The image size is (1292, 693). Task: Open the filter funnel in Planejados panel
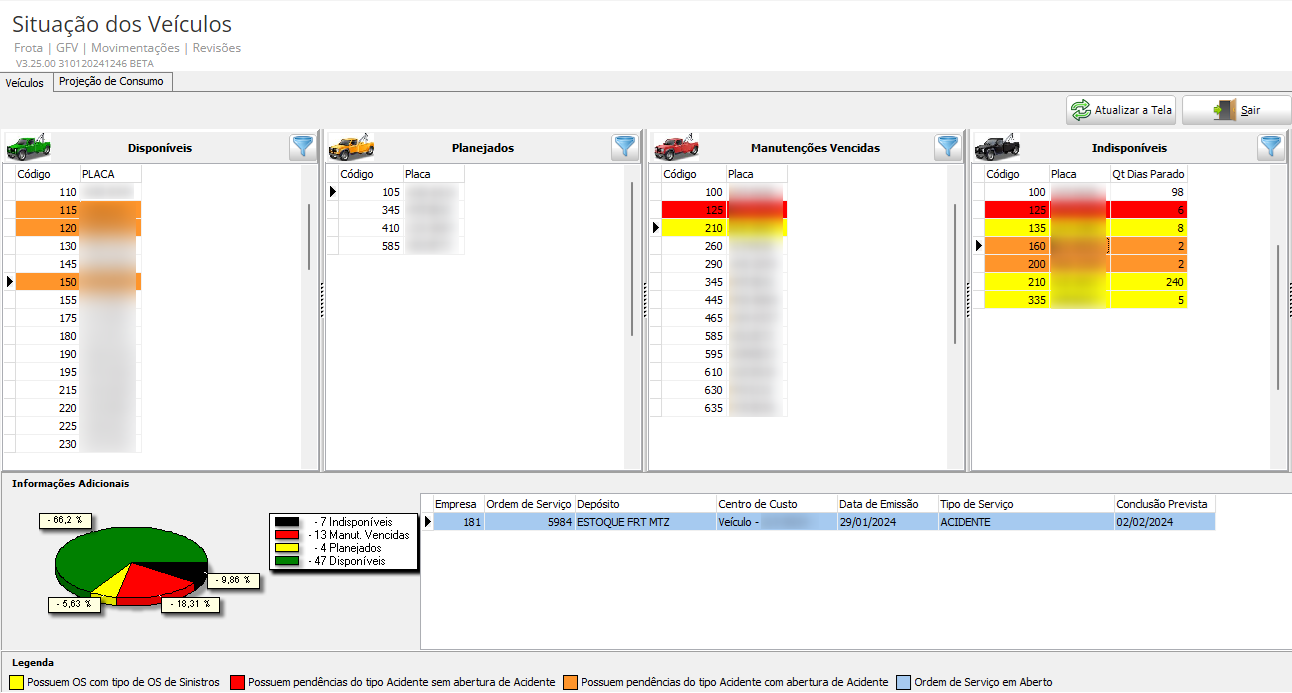tap(625, 147)
